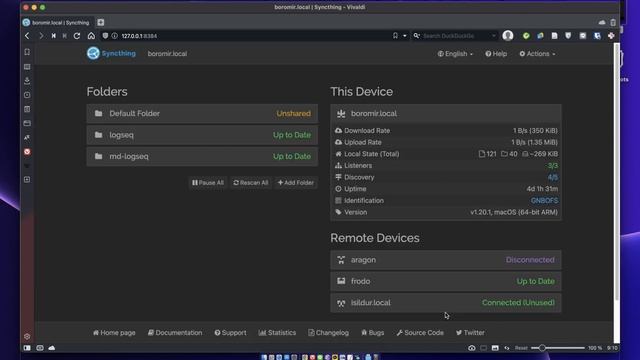This screenshot has width=640, height=360.
Task: Click the page vertical scrollbar
Action: point(616,171)
